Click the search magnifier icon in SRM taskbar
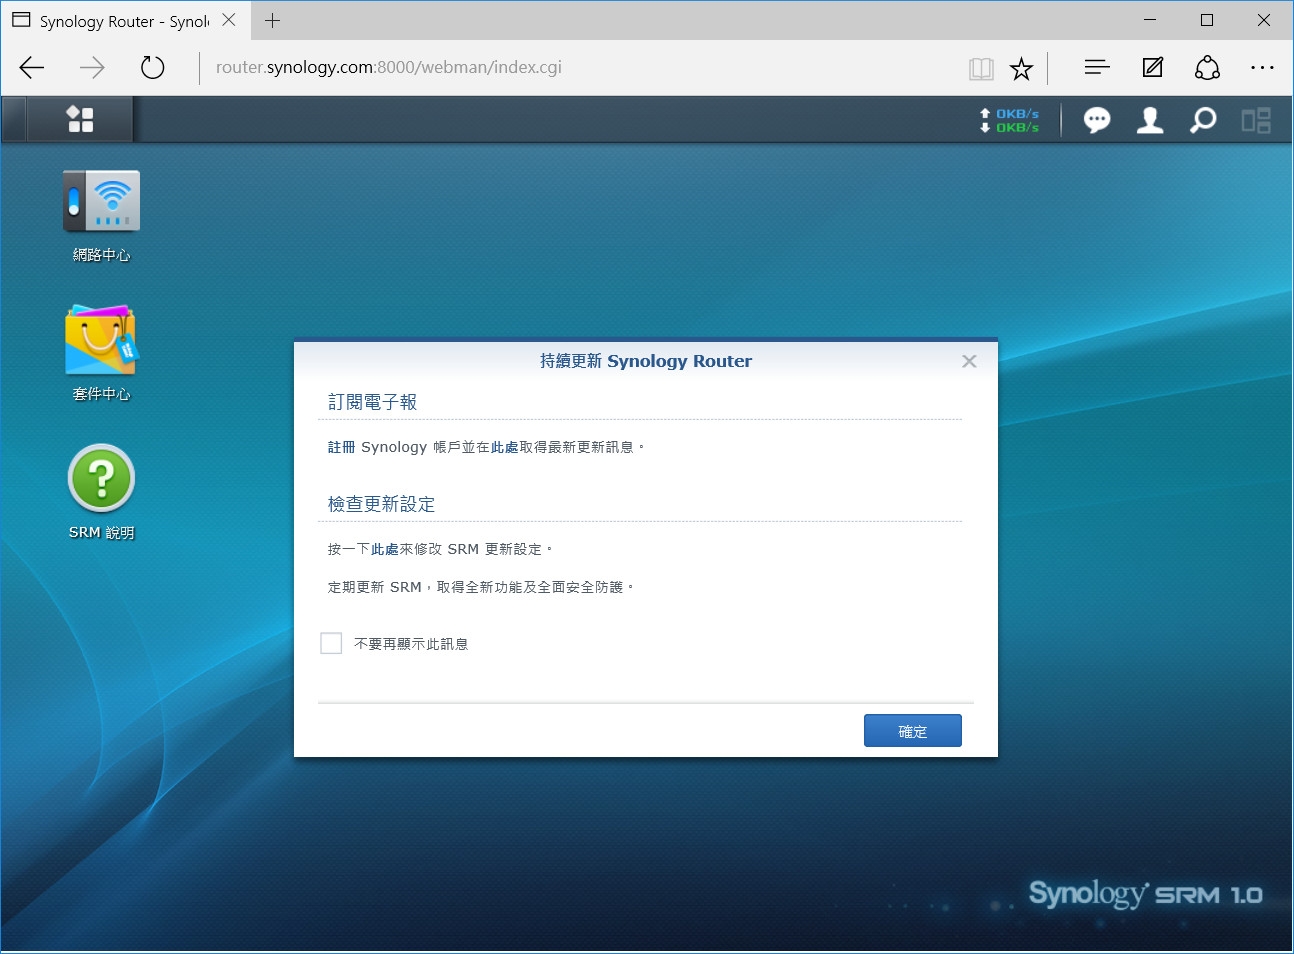Screen dimensions: 1294x954 (x=1203, y=121)
